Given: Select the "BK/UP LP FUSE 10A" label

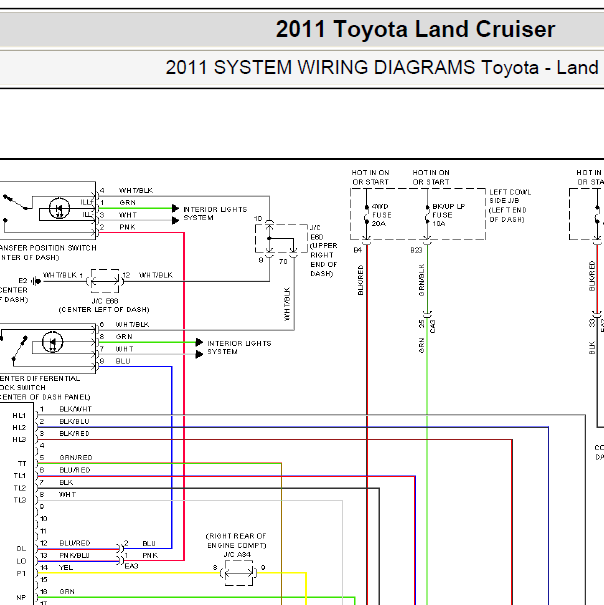Looking at the screenshot, I should pos(448,215).
